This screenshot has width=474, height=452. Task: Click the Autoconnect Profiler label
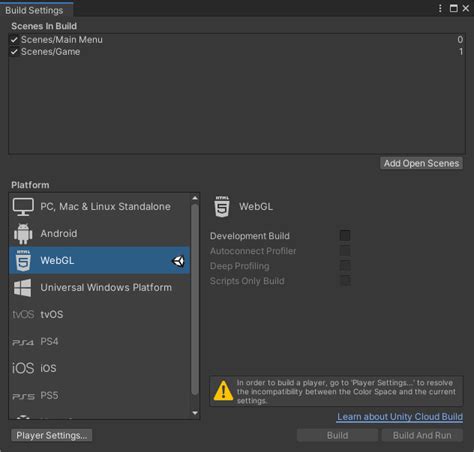[x=253, y=251]
